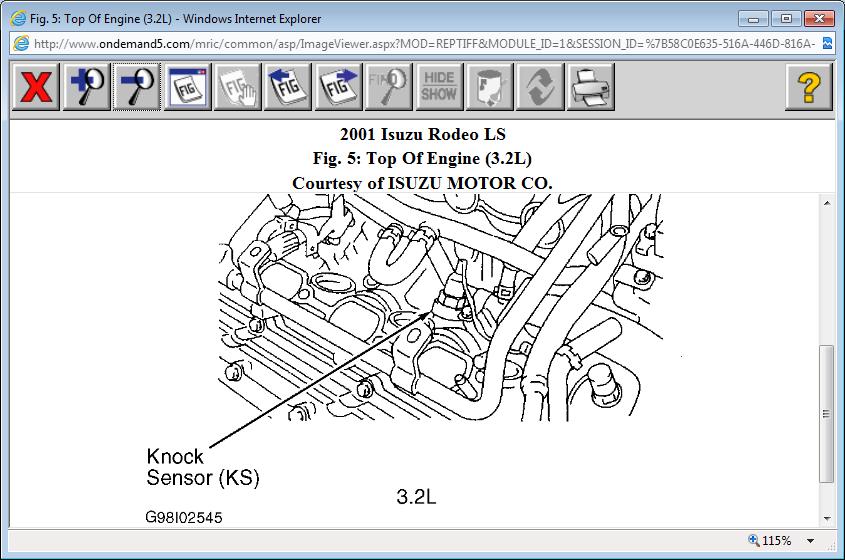
Task: Zoom in with the plus magnifier icon
Action: pyautogui.click(x=86, y=87)
